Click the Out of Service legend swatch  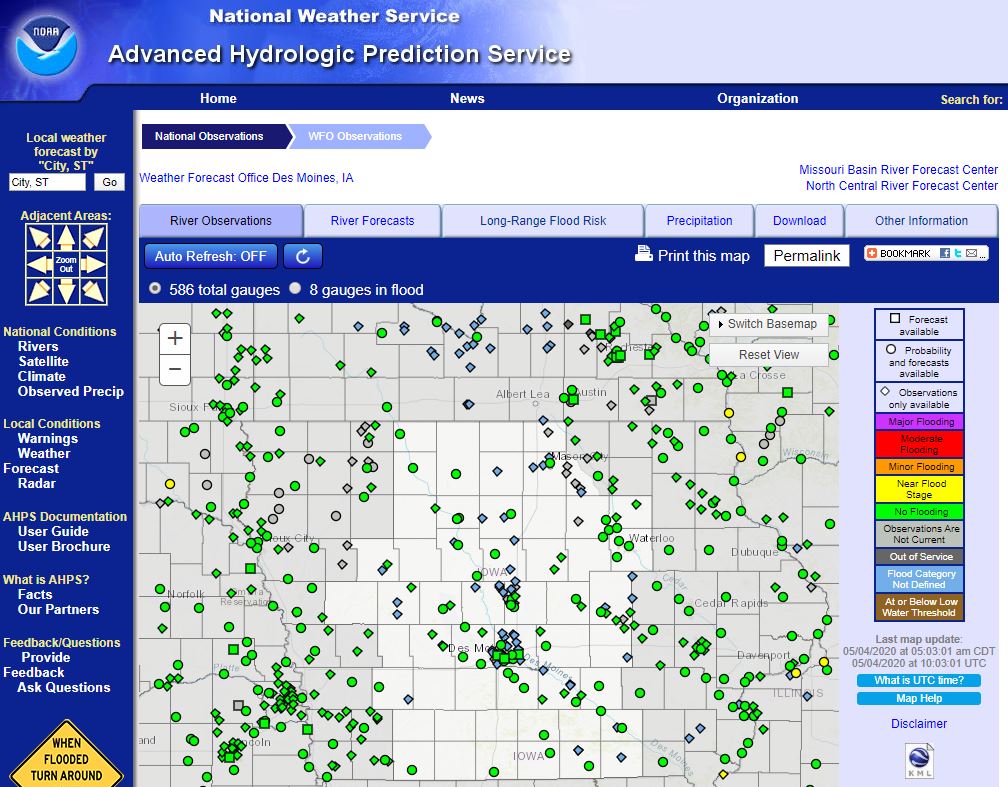tap(919, 557)
